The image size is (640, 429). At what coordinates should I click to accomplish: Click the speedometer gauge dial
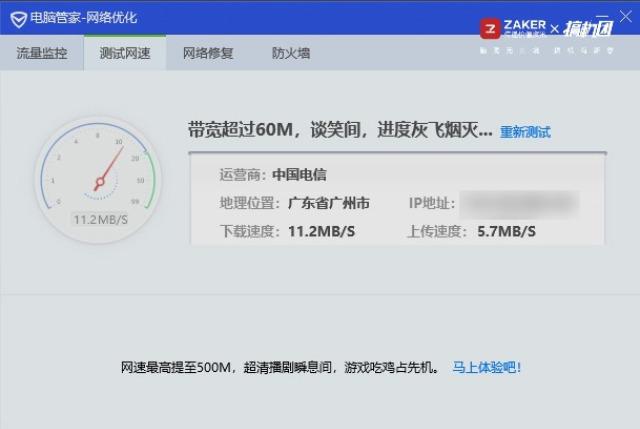(98, 180)
